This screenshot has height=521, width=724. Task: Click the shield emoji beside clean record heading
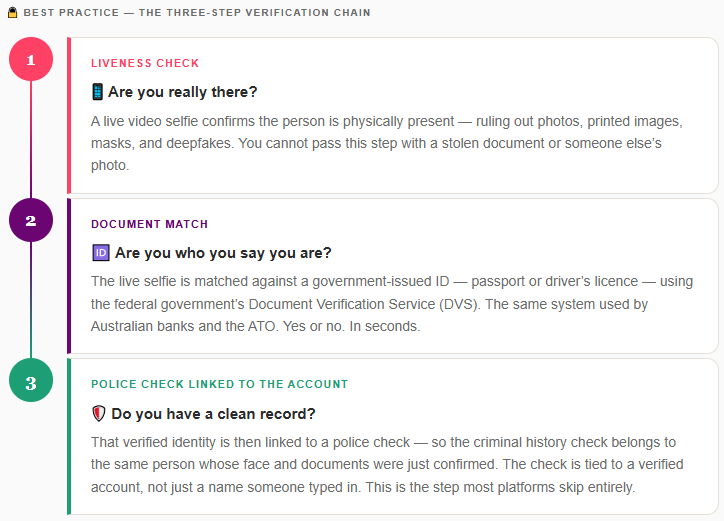tap(98, 413)
